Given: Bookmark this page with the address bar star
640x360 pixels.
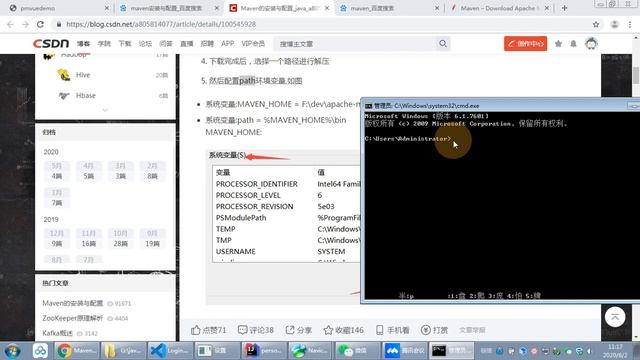Looking at the screenshot, I should (x=596, y=24).
